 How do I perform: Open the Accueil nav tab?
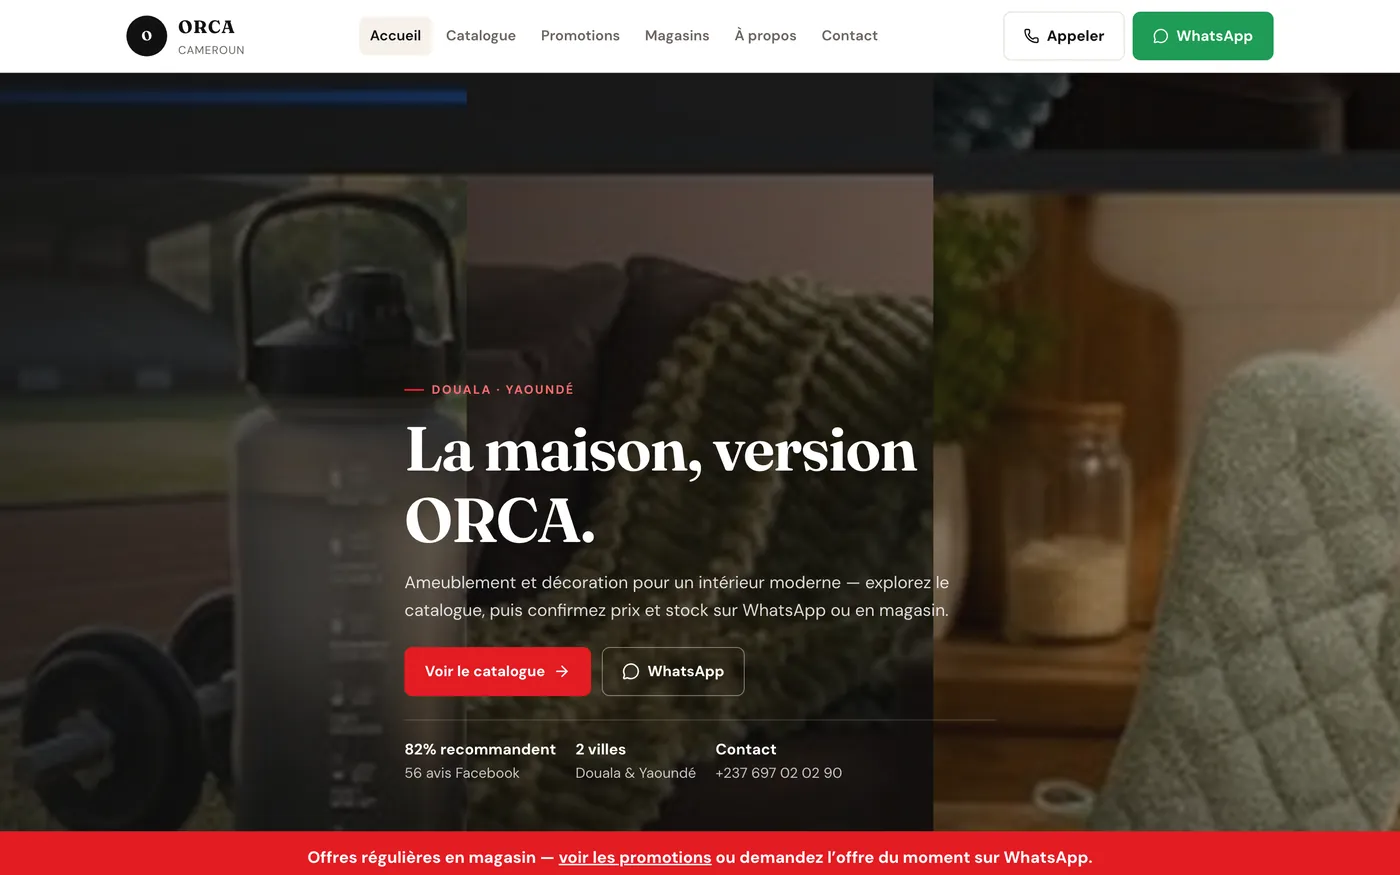click(395, 36)
